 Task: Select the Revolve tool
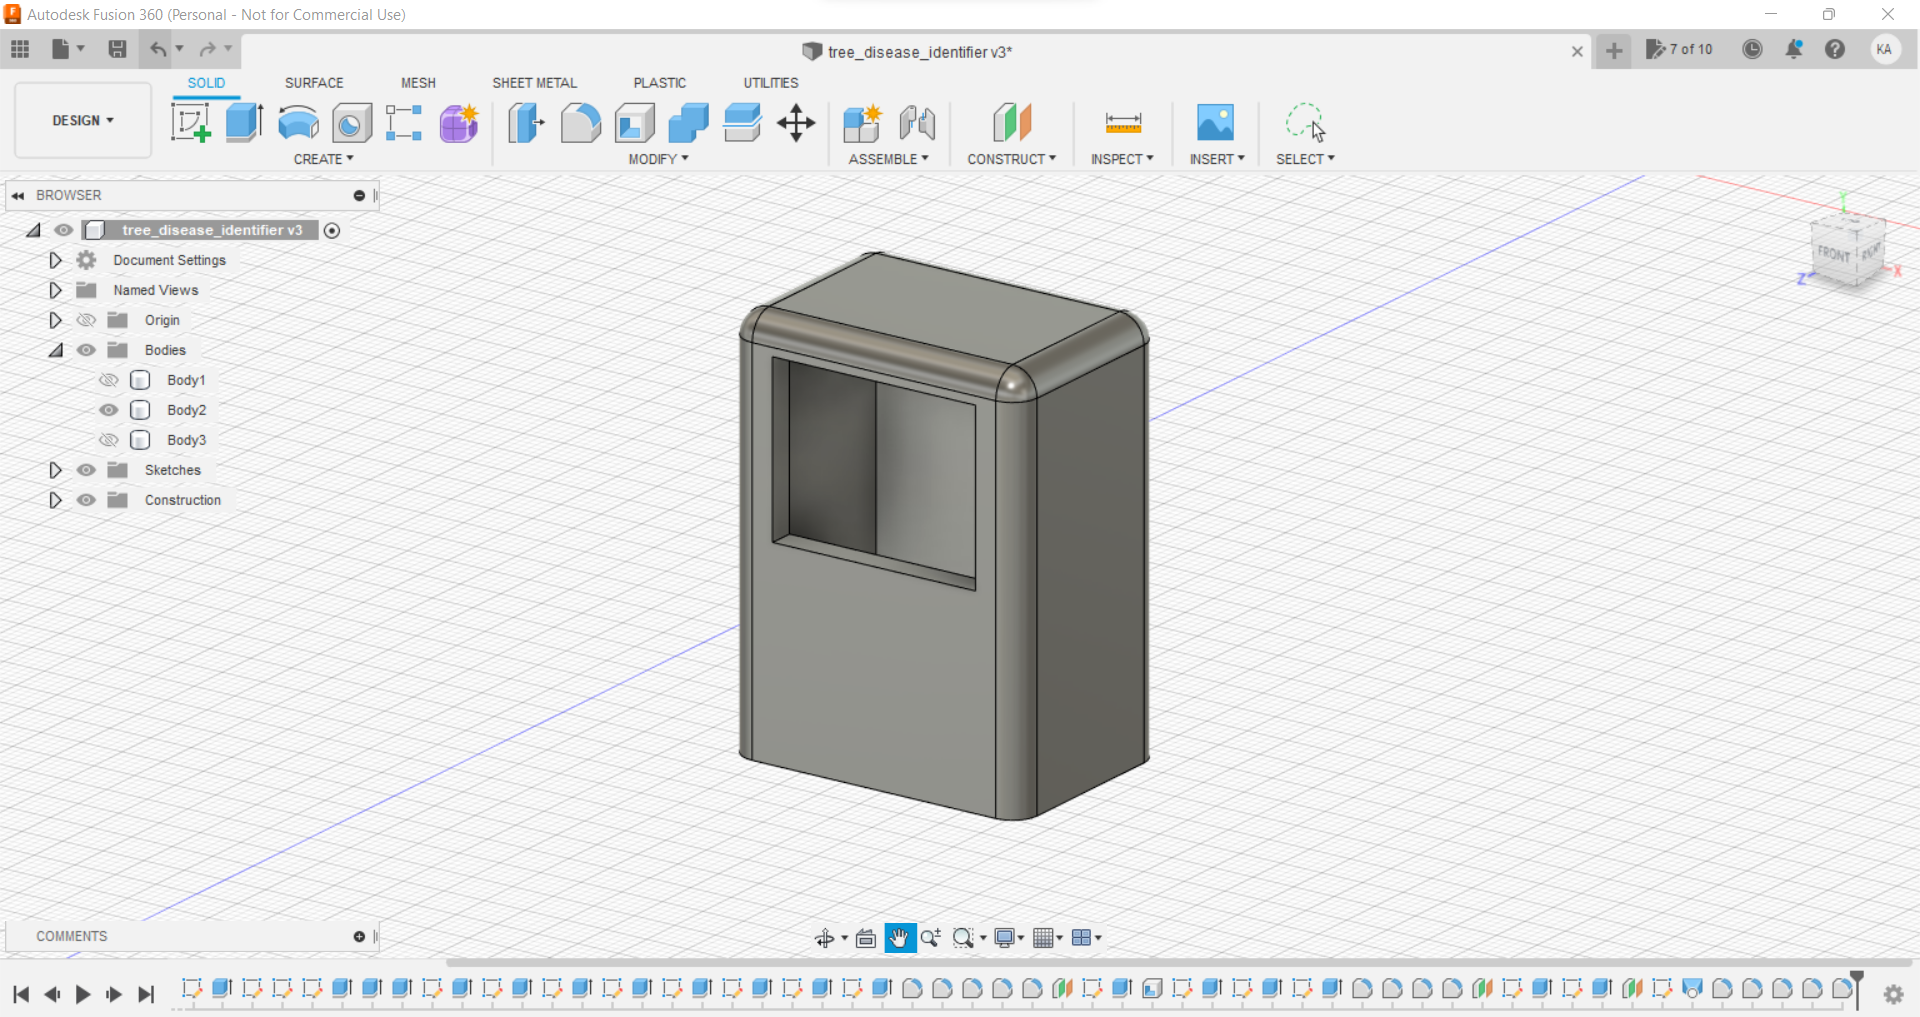[298, 123]
